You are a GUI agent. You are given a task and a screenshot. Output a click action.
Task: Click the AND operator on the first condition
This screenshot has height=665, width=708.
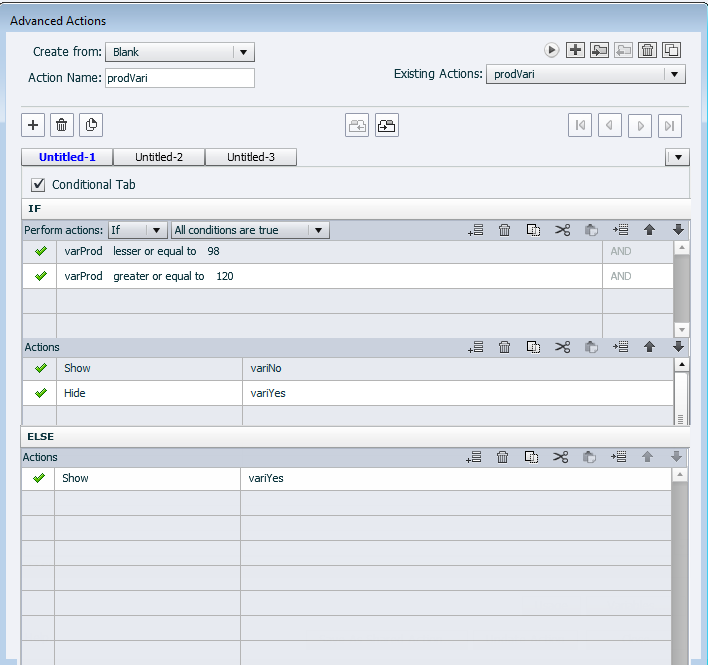[x=621, y=252]
